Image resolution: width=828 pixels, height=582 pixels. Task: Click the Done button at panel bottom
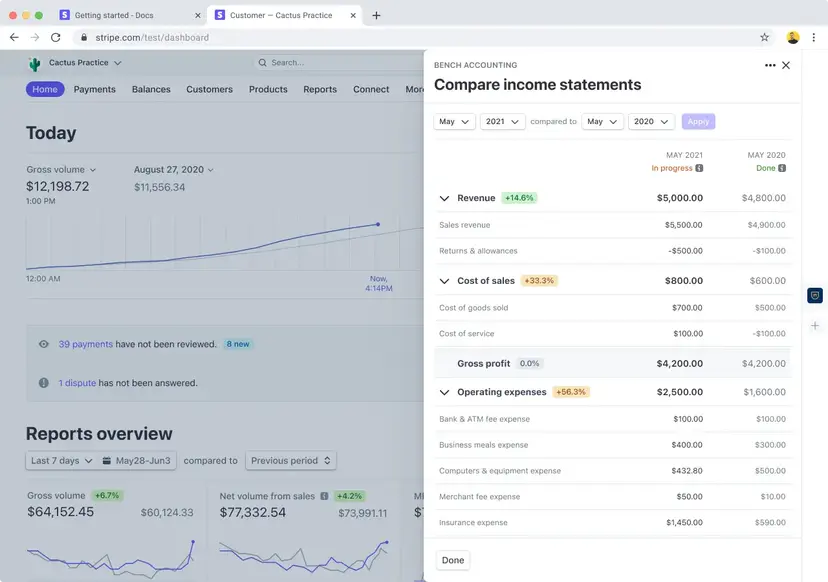coord(453,560)
